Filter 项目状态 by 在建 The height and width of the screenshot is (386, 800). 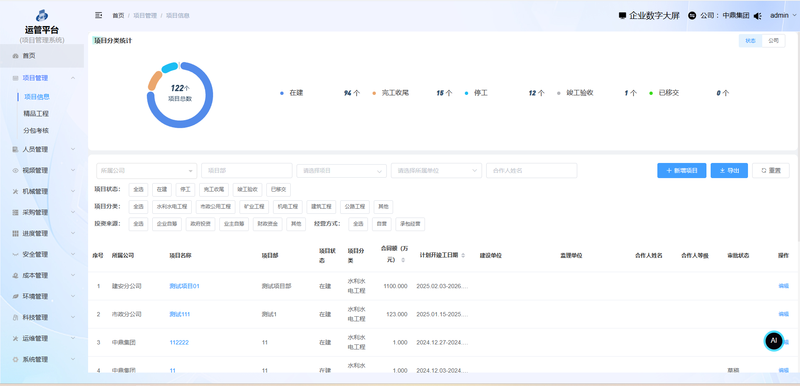click(161, 190)
